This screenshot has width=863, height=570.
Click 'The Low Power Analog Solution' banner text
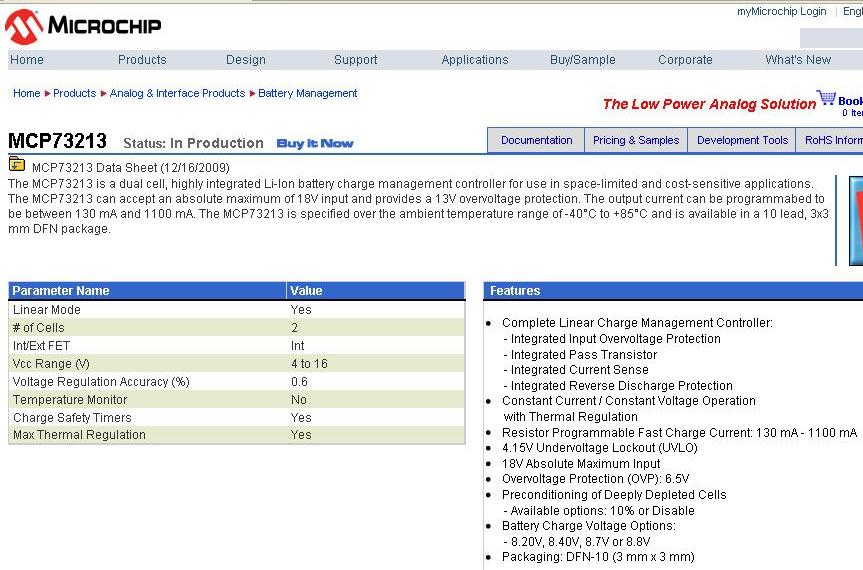tap(709, 104)
